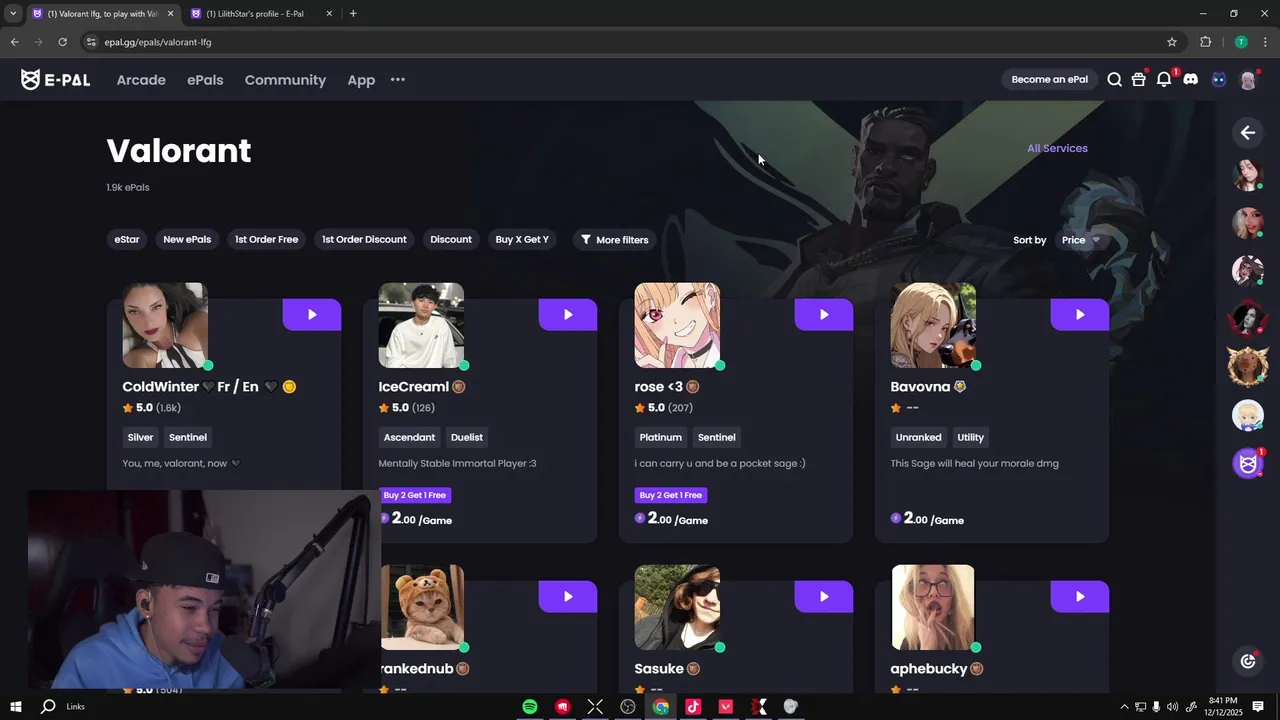The width and height of the screenshot is (1280, 720).
Task: Open the Community menu
Action: click(x=285, y=80)
